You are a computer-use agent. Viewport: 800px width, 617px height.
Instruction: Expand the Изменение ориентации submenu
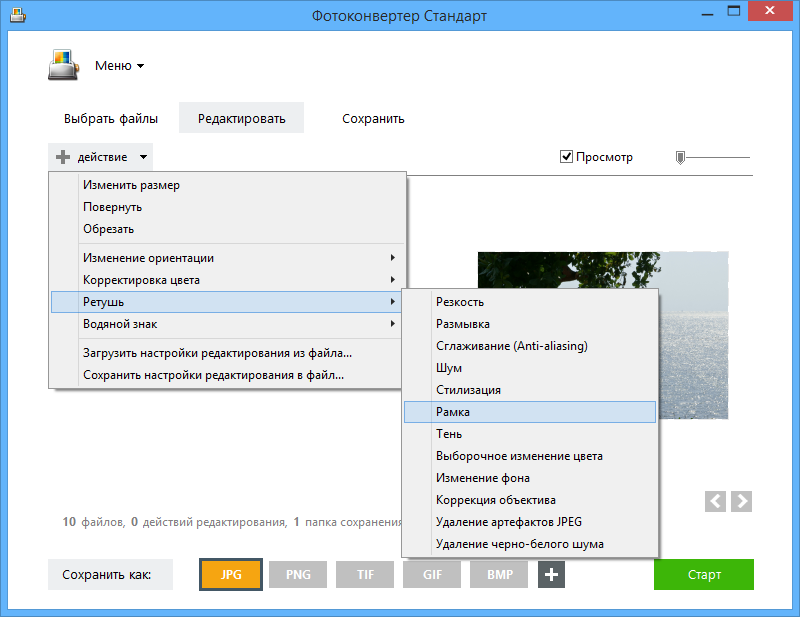228,258
